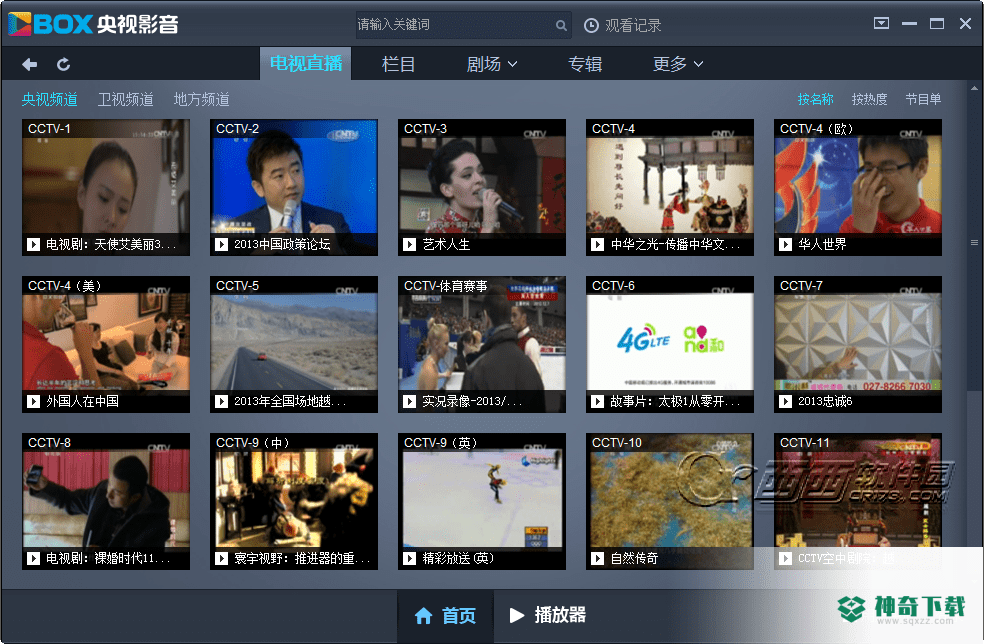Click the play icon on the CCTV-9（中） card

(222, 558)
